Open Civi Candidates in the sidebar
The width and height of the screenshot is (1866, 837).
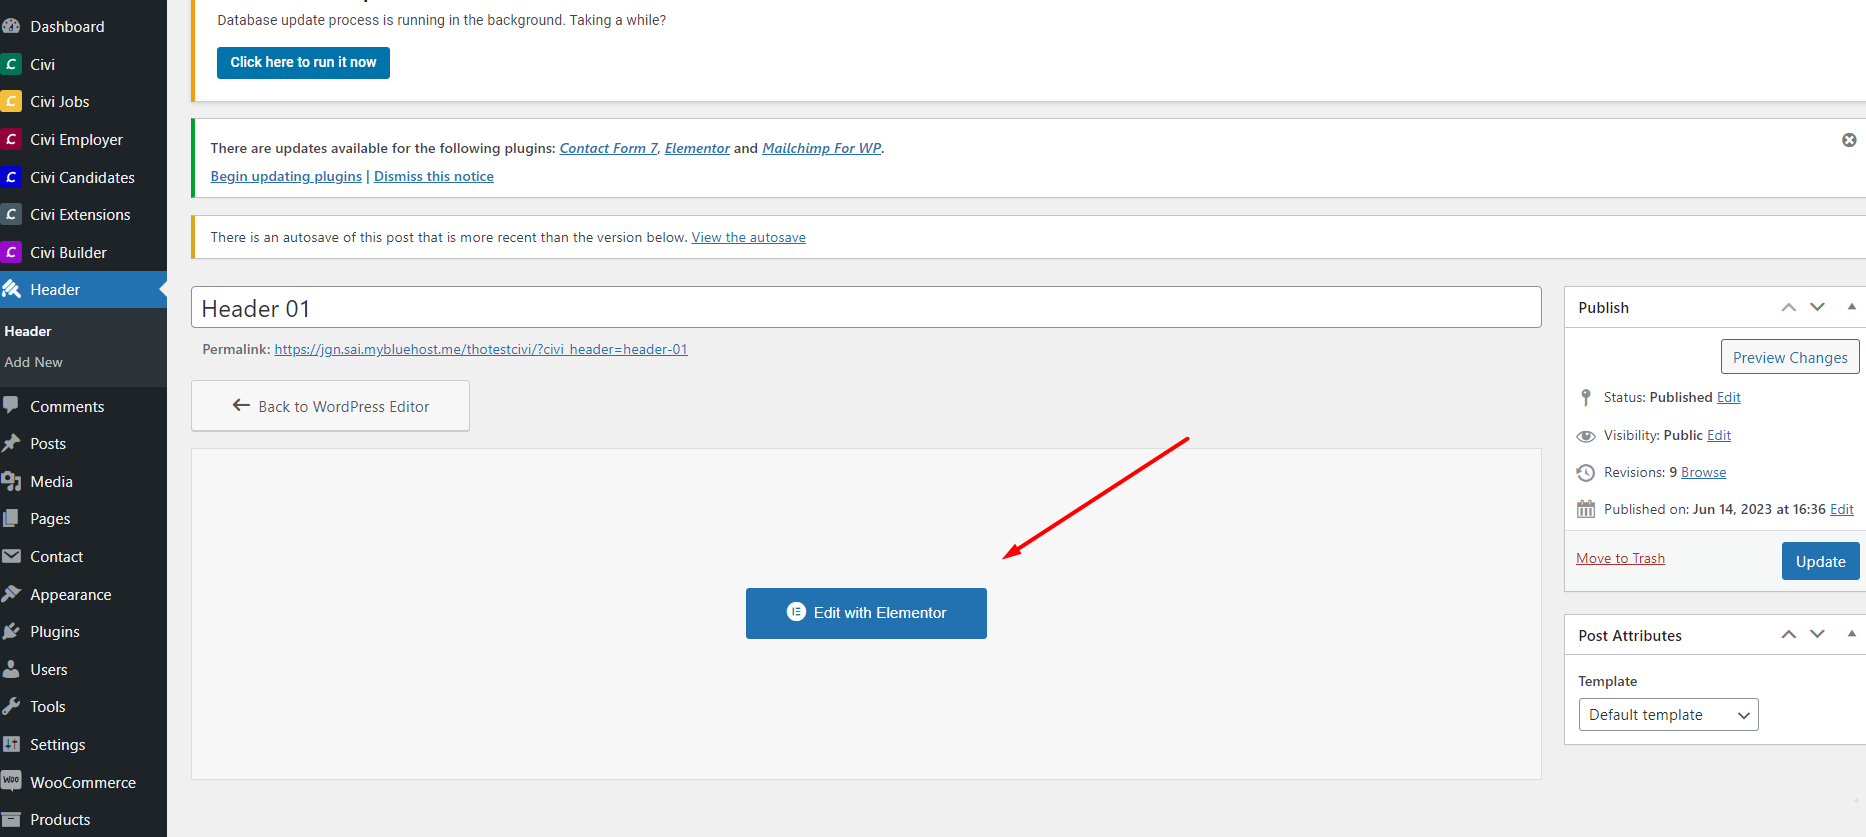[83, 178]
